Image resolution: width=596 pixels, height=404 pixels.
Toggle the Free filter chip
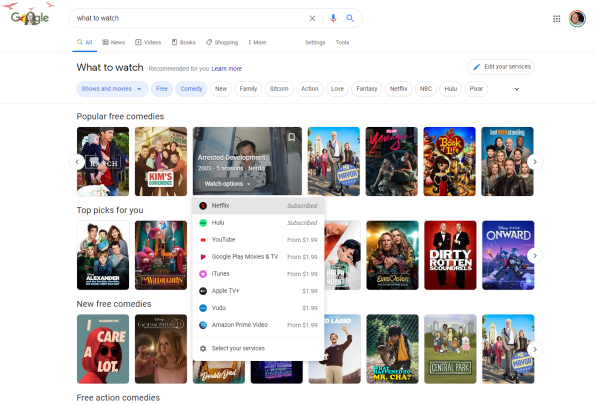pyautogui.click(x=162, y=89)
